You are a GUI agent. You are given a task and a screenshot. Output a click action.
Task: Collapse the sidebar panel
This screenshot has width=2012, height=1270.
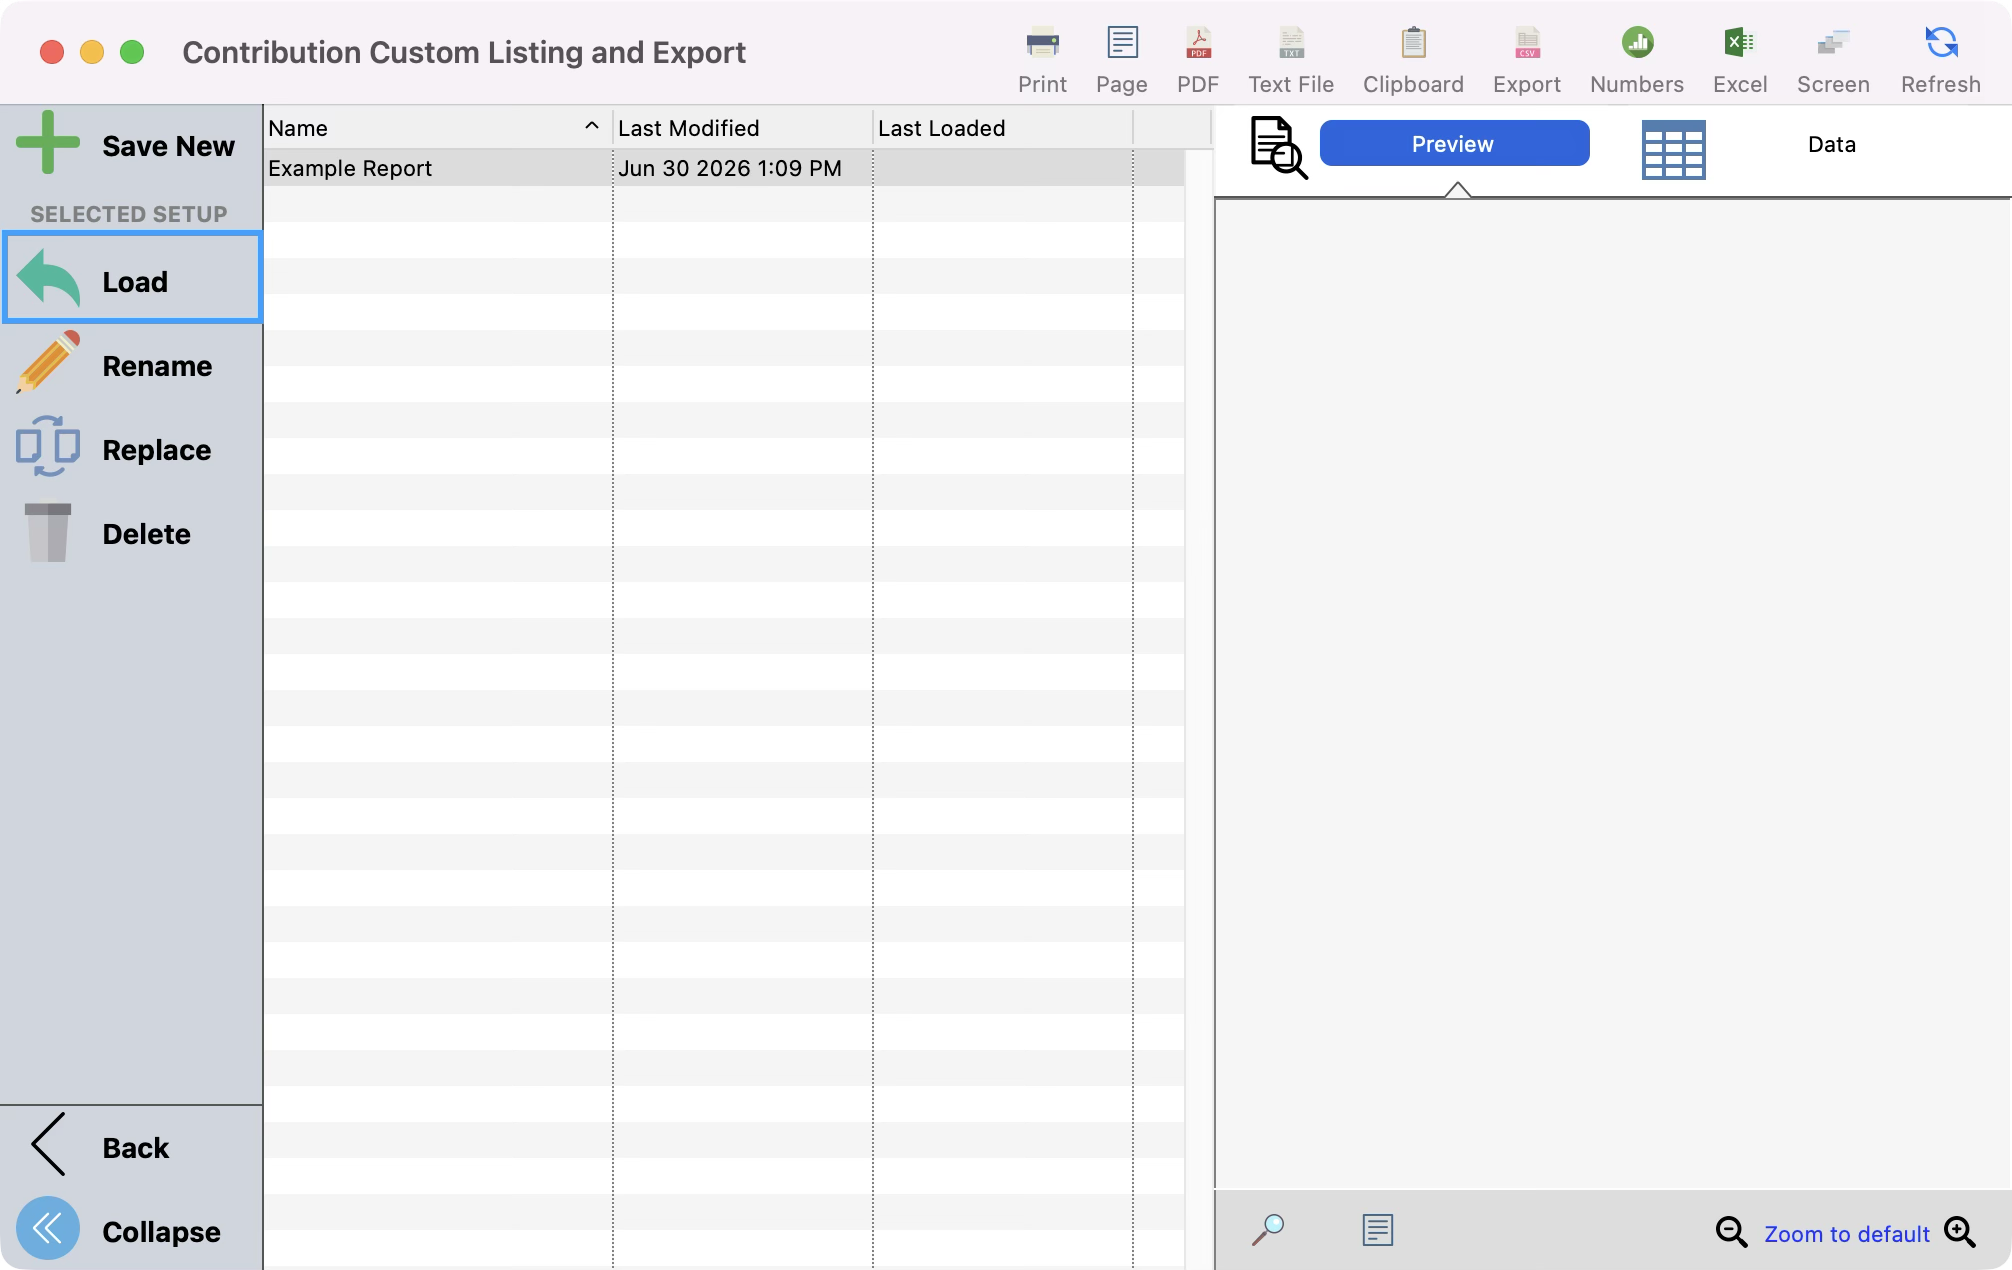click(x=132, y=1230)
